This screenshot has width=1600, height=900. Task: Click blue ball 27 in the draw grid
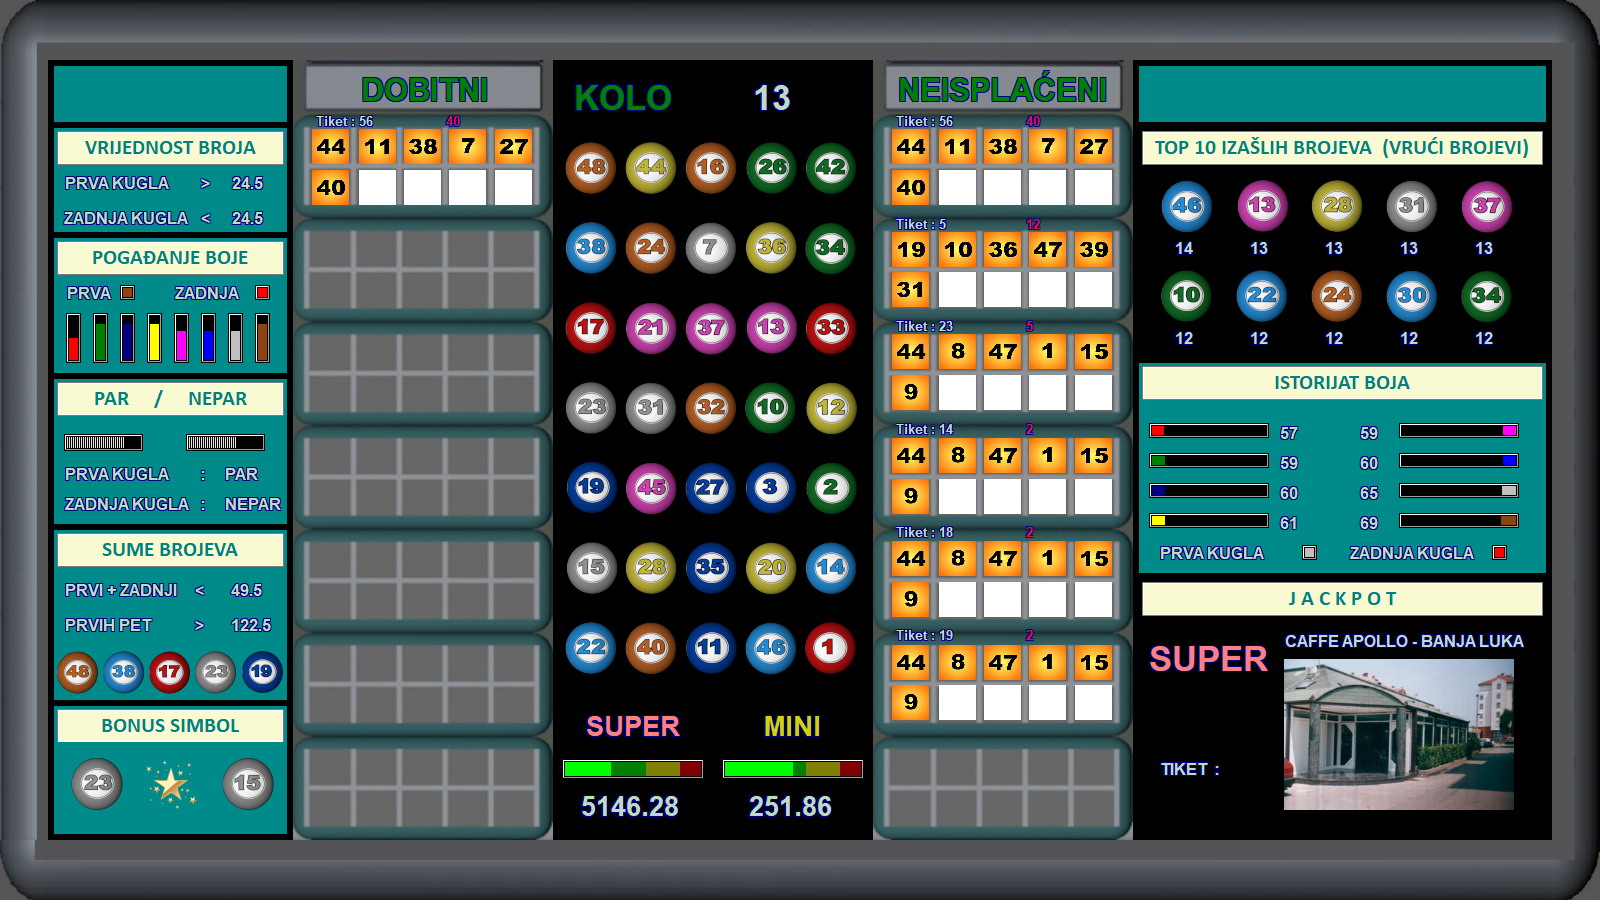(x=710, y=487)
